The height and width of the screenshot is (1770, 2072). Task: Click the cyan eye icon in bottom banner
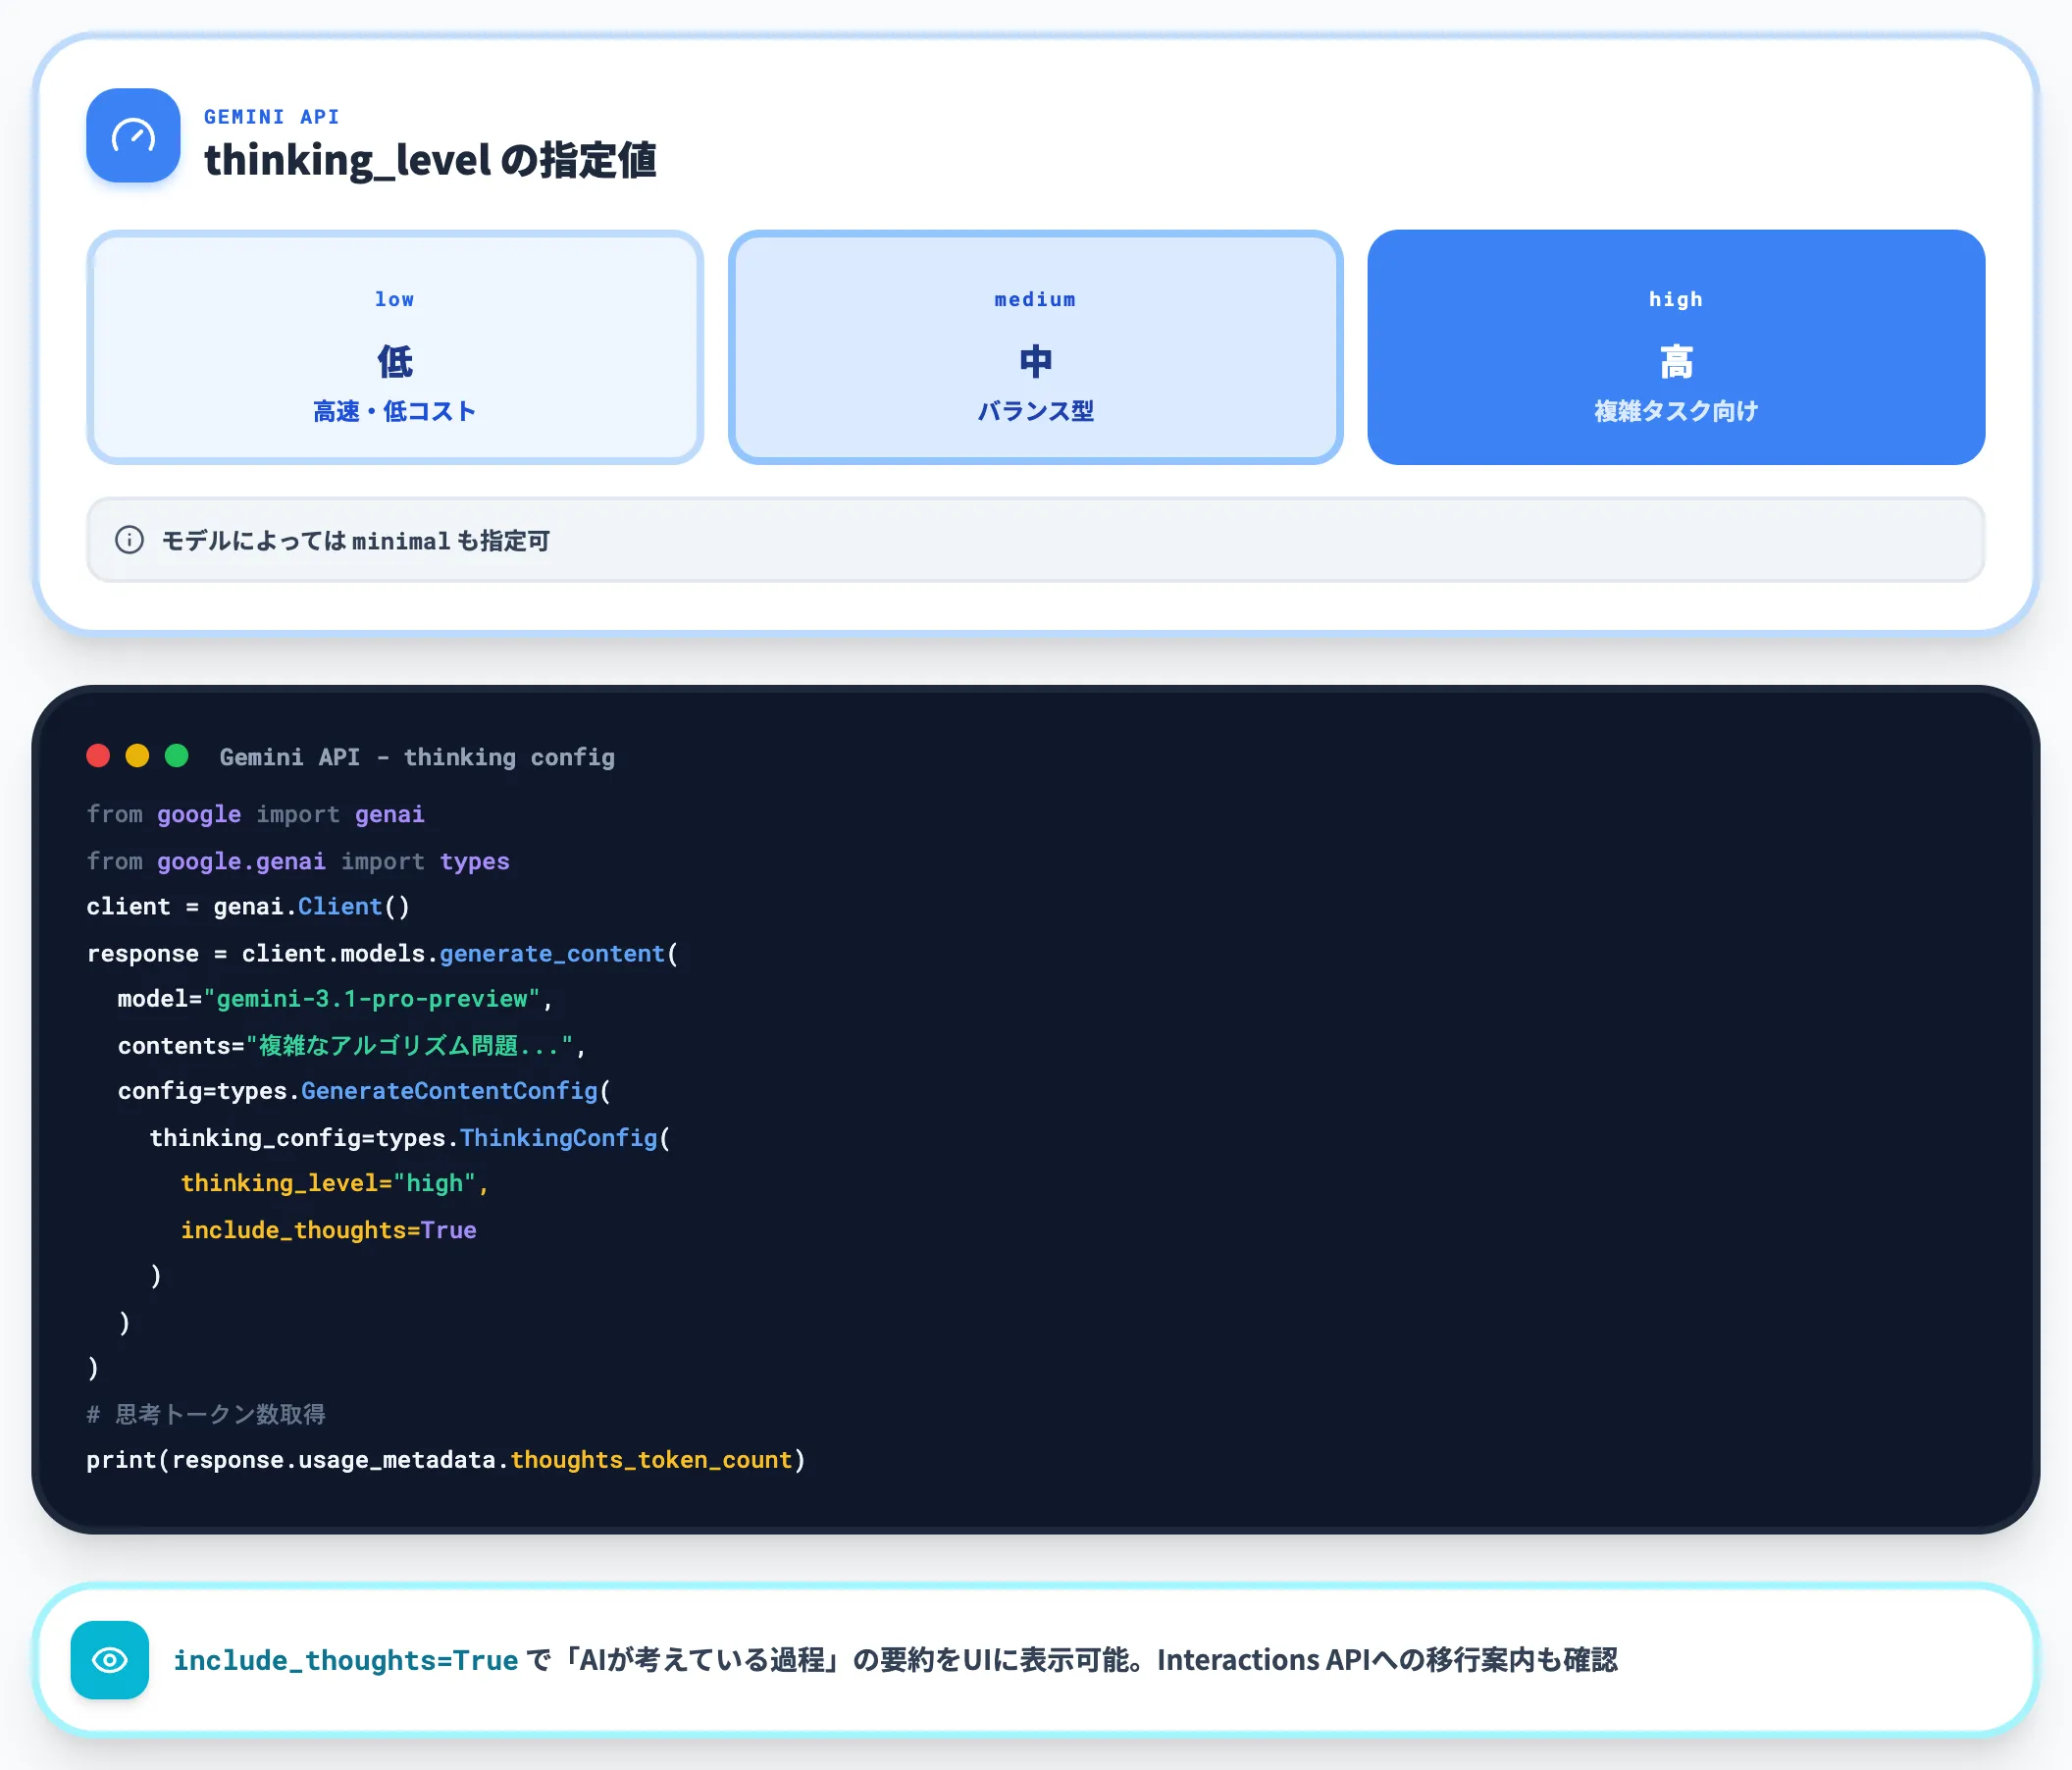click(x=110, y=1660)
